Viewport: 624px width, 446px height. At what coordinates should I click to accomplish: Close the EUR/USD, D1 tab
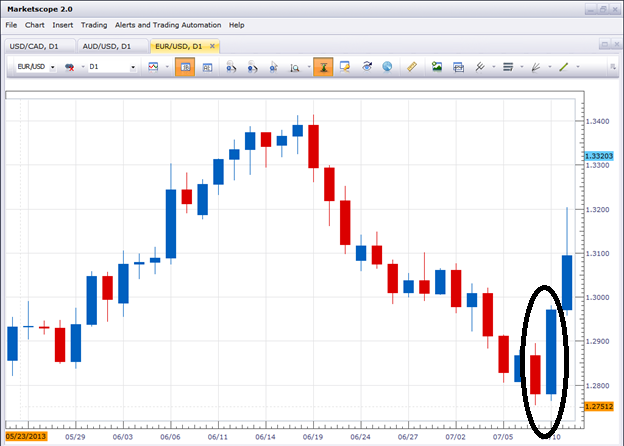pyautogui.click(x=212, y=45)
